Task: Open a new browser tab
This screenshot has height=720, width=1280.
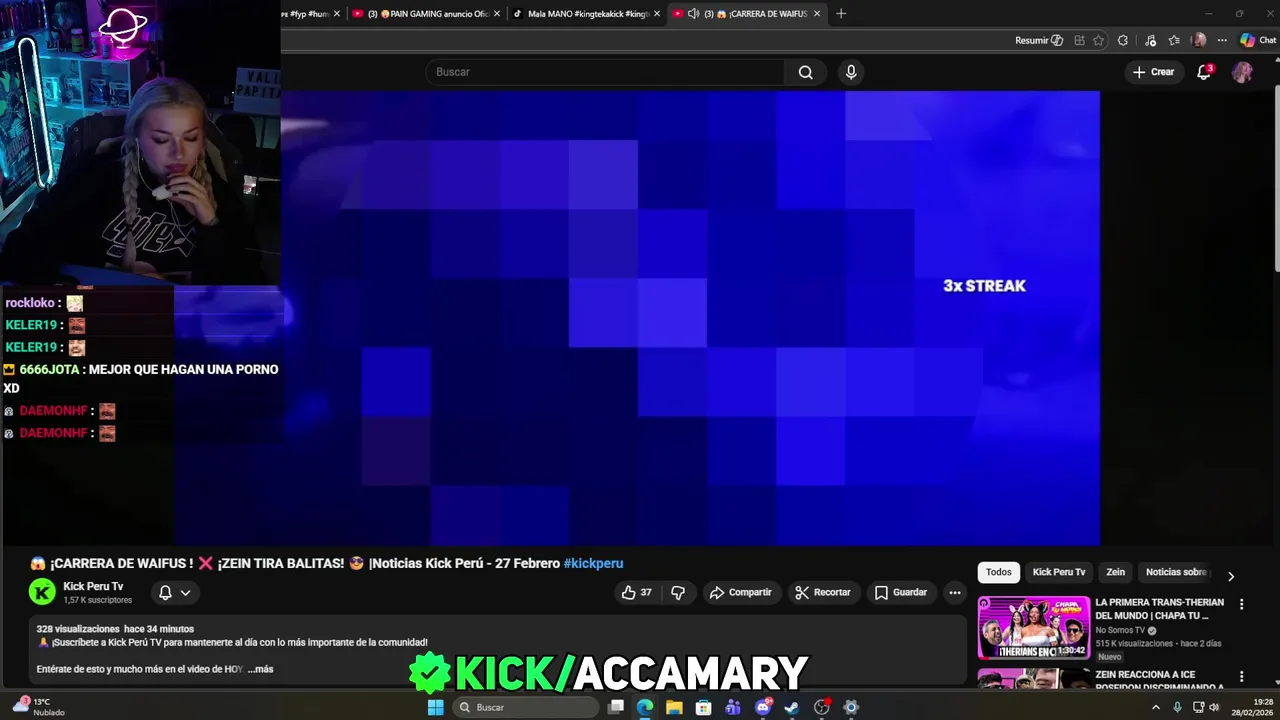Action: coord(841,14)
